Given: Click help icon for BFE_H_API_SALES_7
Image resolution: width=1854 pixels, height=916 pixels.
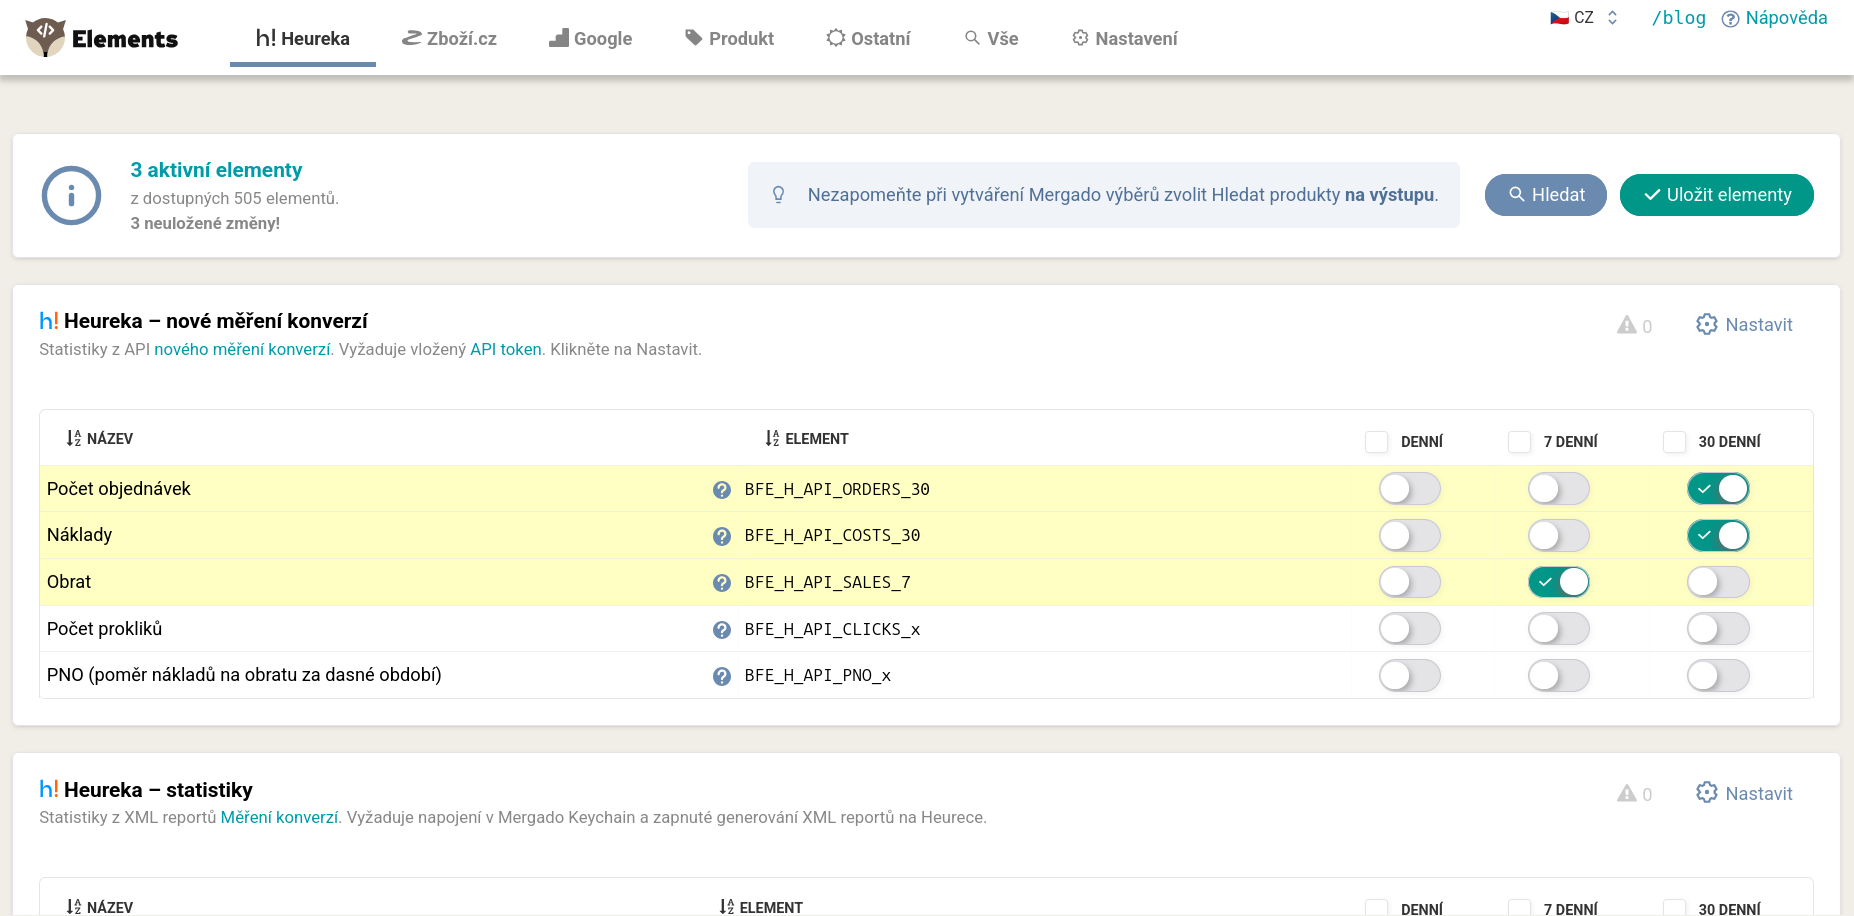Looking at the screenshot, I should pyautogui.click(x=722, y=583).
